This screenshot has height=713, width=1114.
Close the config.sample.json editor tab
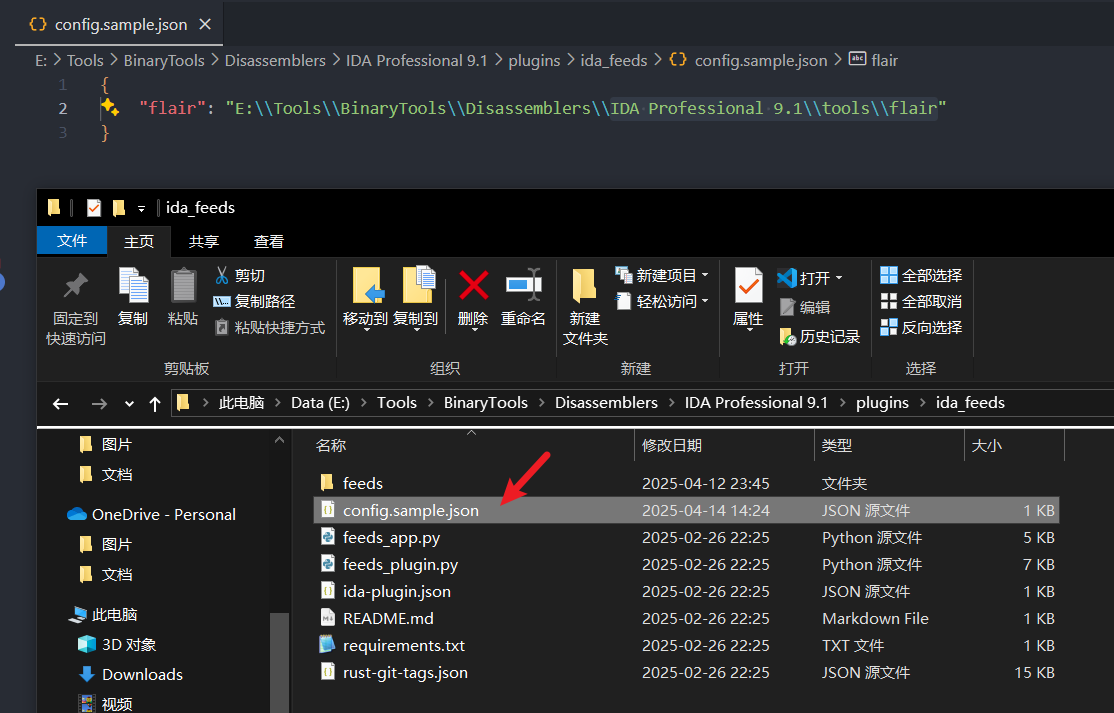pos(205,24)
